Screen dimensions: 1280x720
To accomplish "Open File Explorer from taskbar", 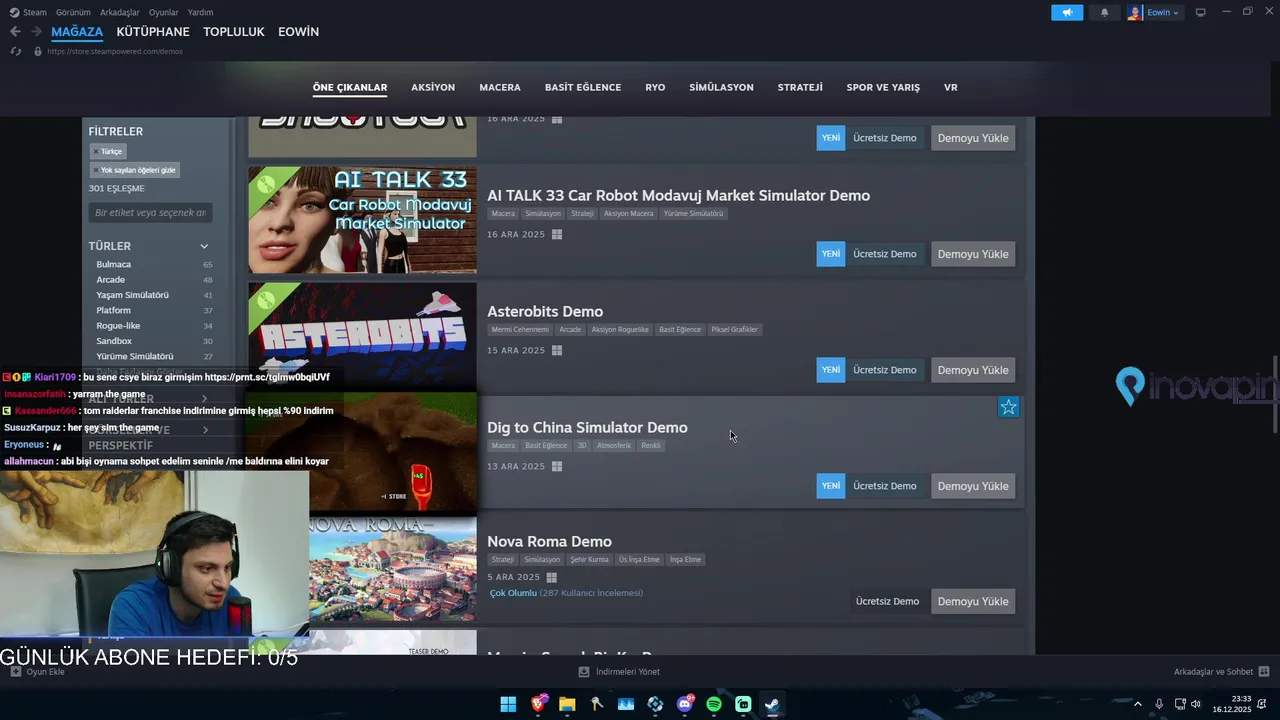I will (x=567, y=704).
